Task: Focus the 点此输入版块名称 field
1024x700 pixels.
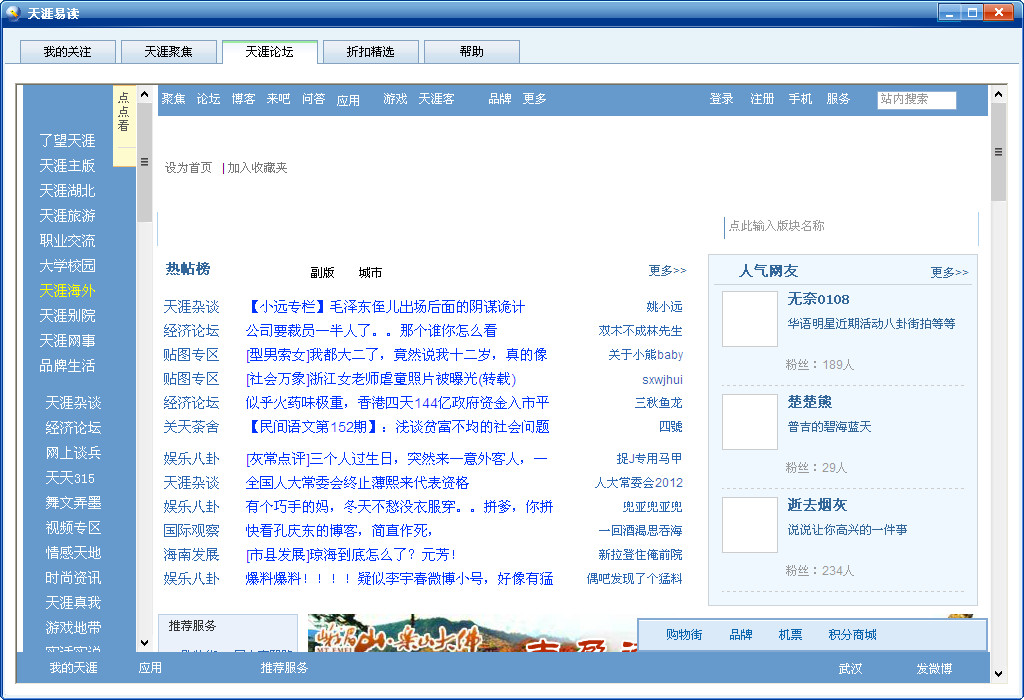Action: pos(850,226)
